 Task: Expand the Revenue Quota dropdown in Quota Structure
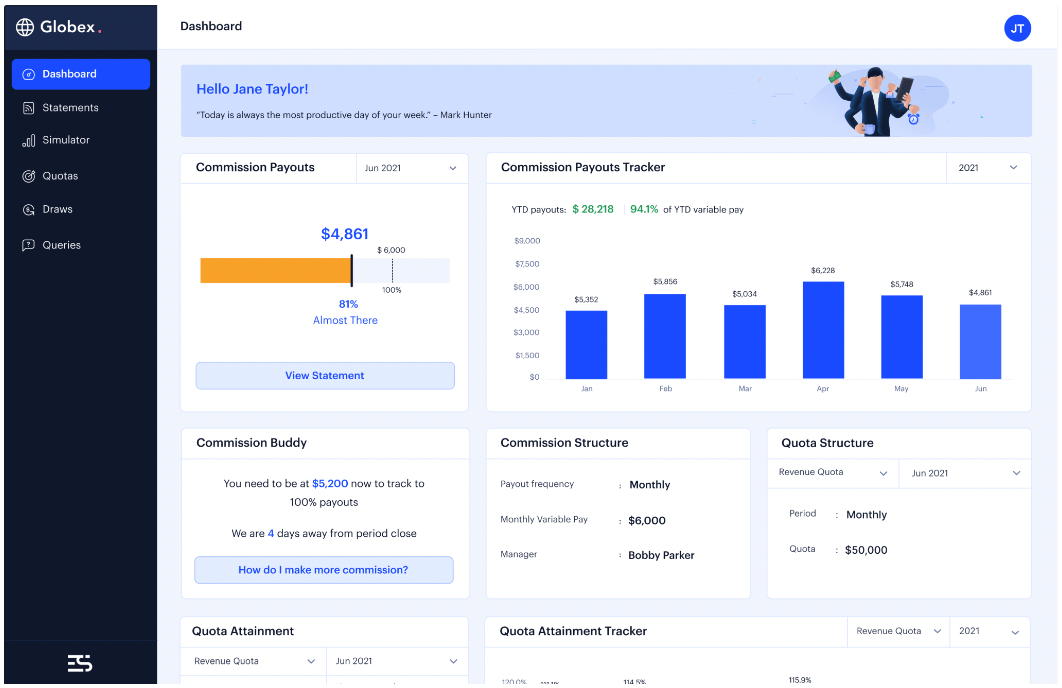833,473
